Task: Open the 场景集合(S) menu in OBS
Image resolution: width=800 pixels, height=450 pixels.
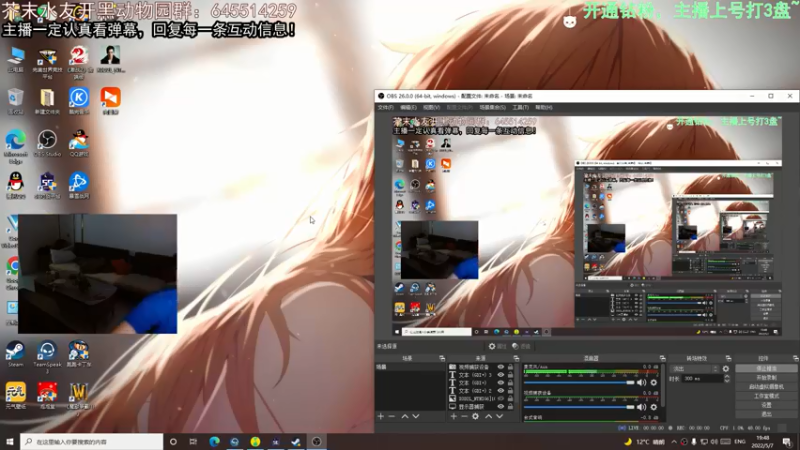Action: tap(492, 108)
